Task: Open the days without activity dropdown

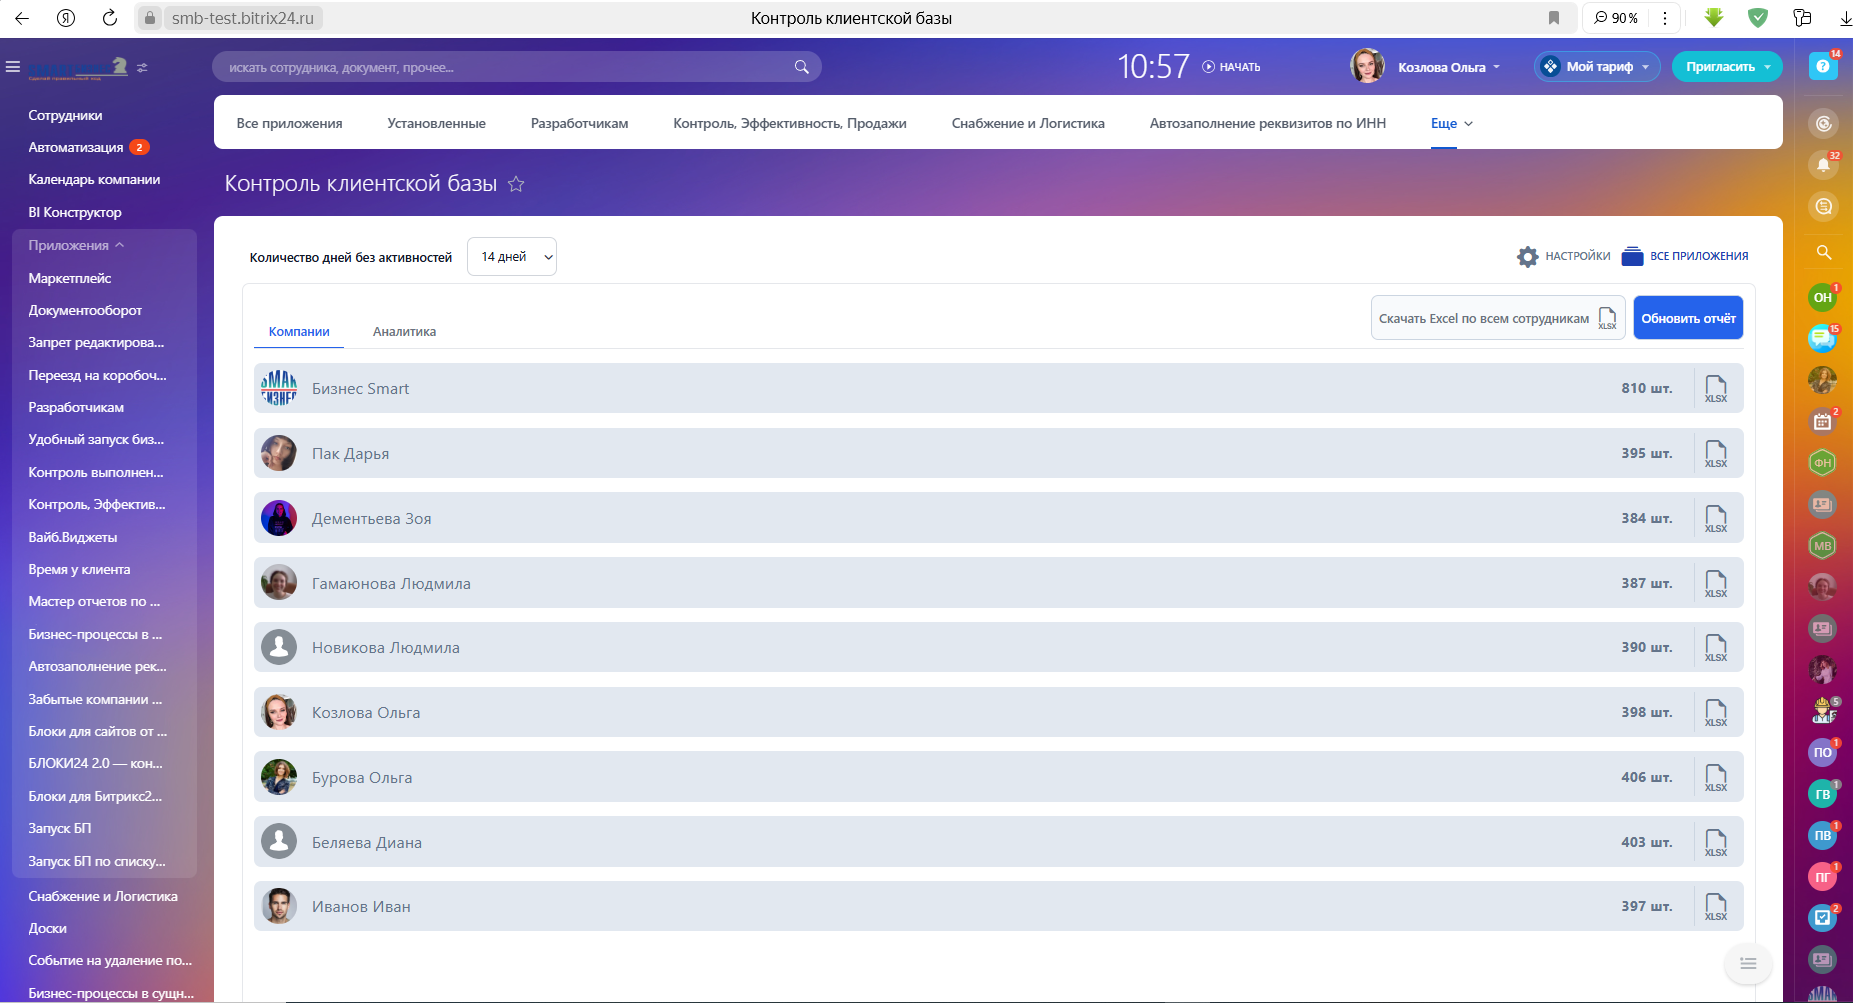Action: point(512,257)
